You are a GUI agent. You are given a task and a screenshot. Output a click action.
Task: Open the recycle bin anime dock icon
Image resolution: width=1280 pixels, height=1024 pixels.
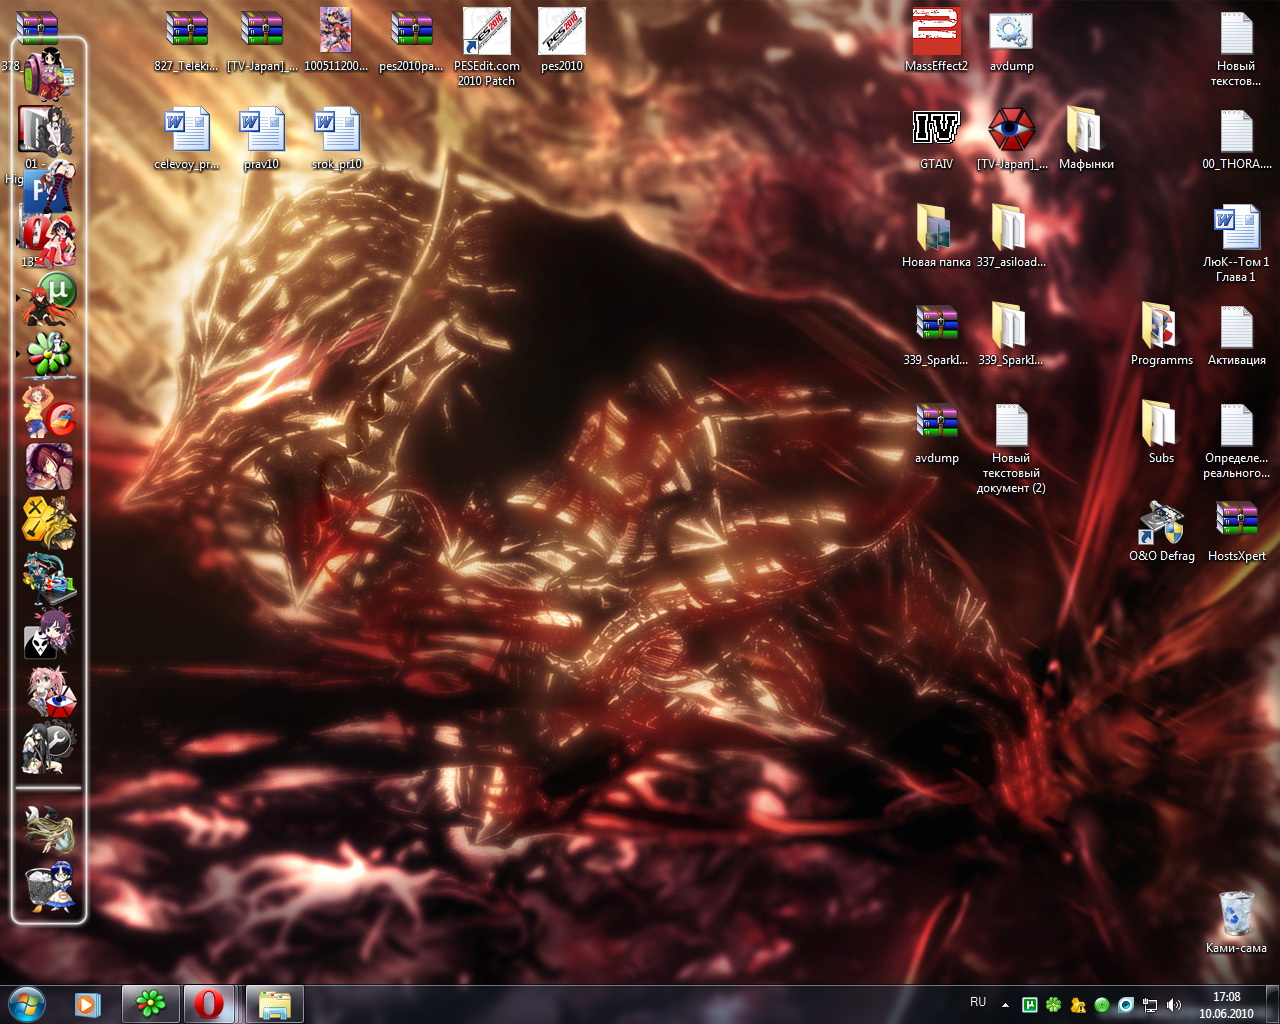48,886
